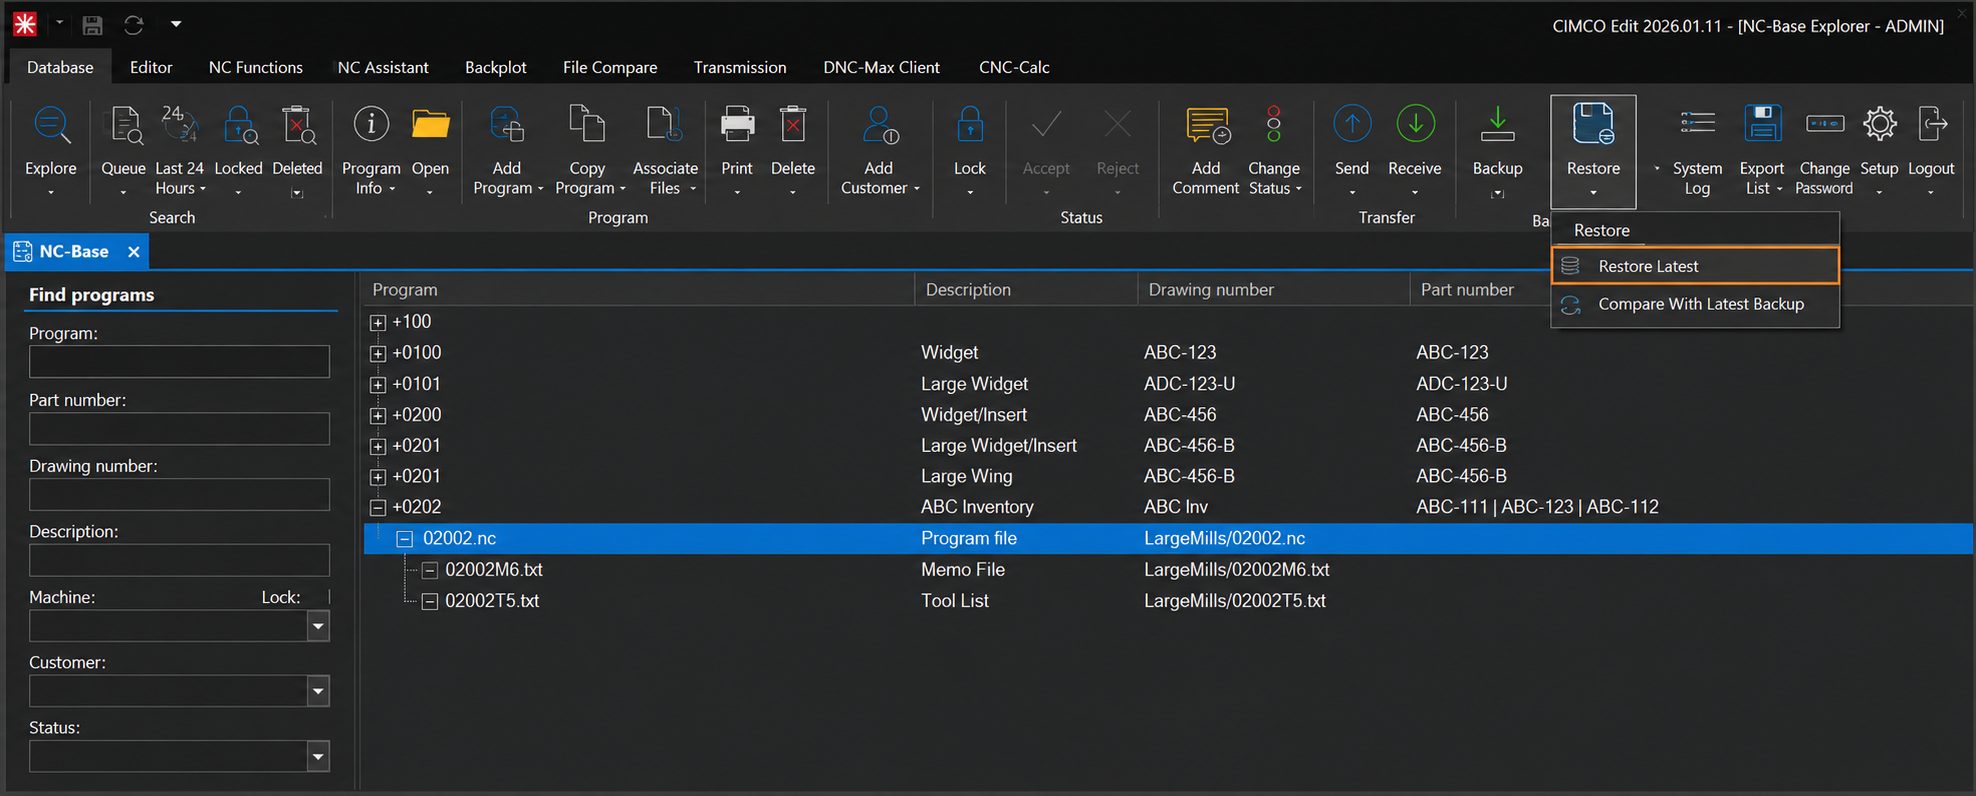Image resolution: width=1976 pixels, height=796 pixels.
Task: Open the Machine dropdown
Action: click(x=318, y=626)
